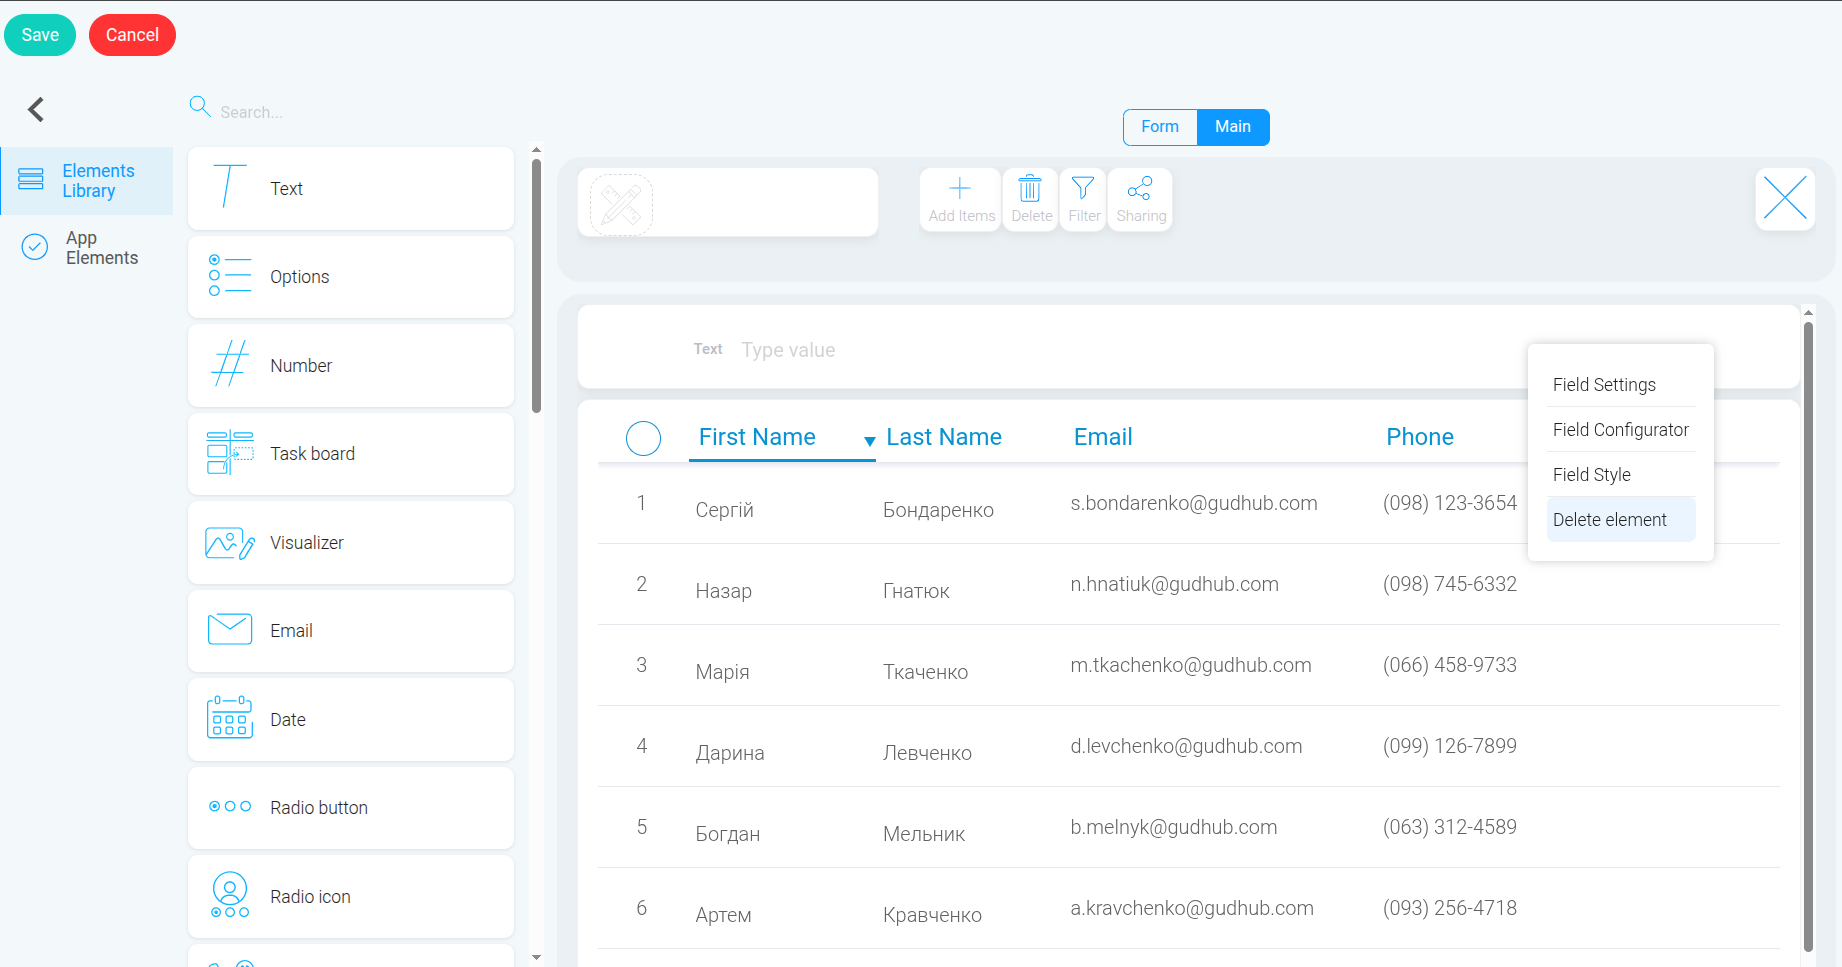This screenshot has width=1842, height=967.
Task: Click the Save button
Action: pyautogui.click(x=40, y=35)
